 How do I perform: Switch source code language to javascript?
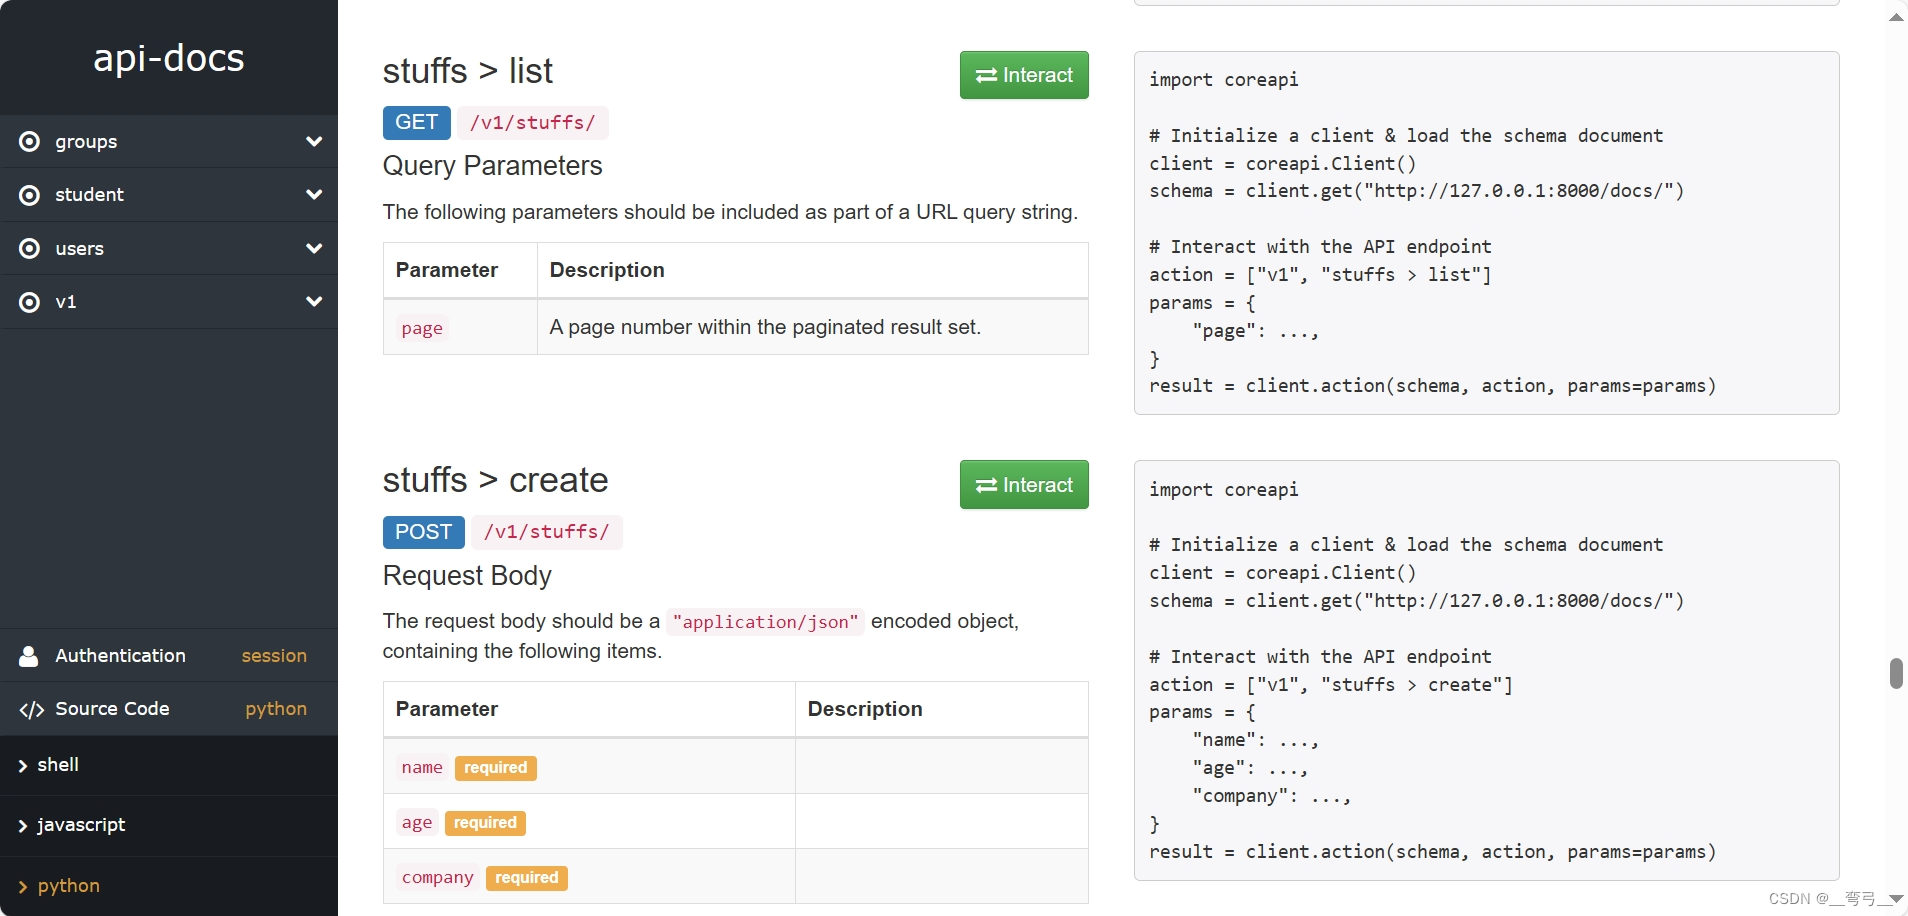[x=81, y=825]
